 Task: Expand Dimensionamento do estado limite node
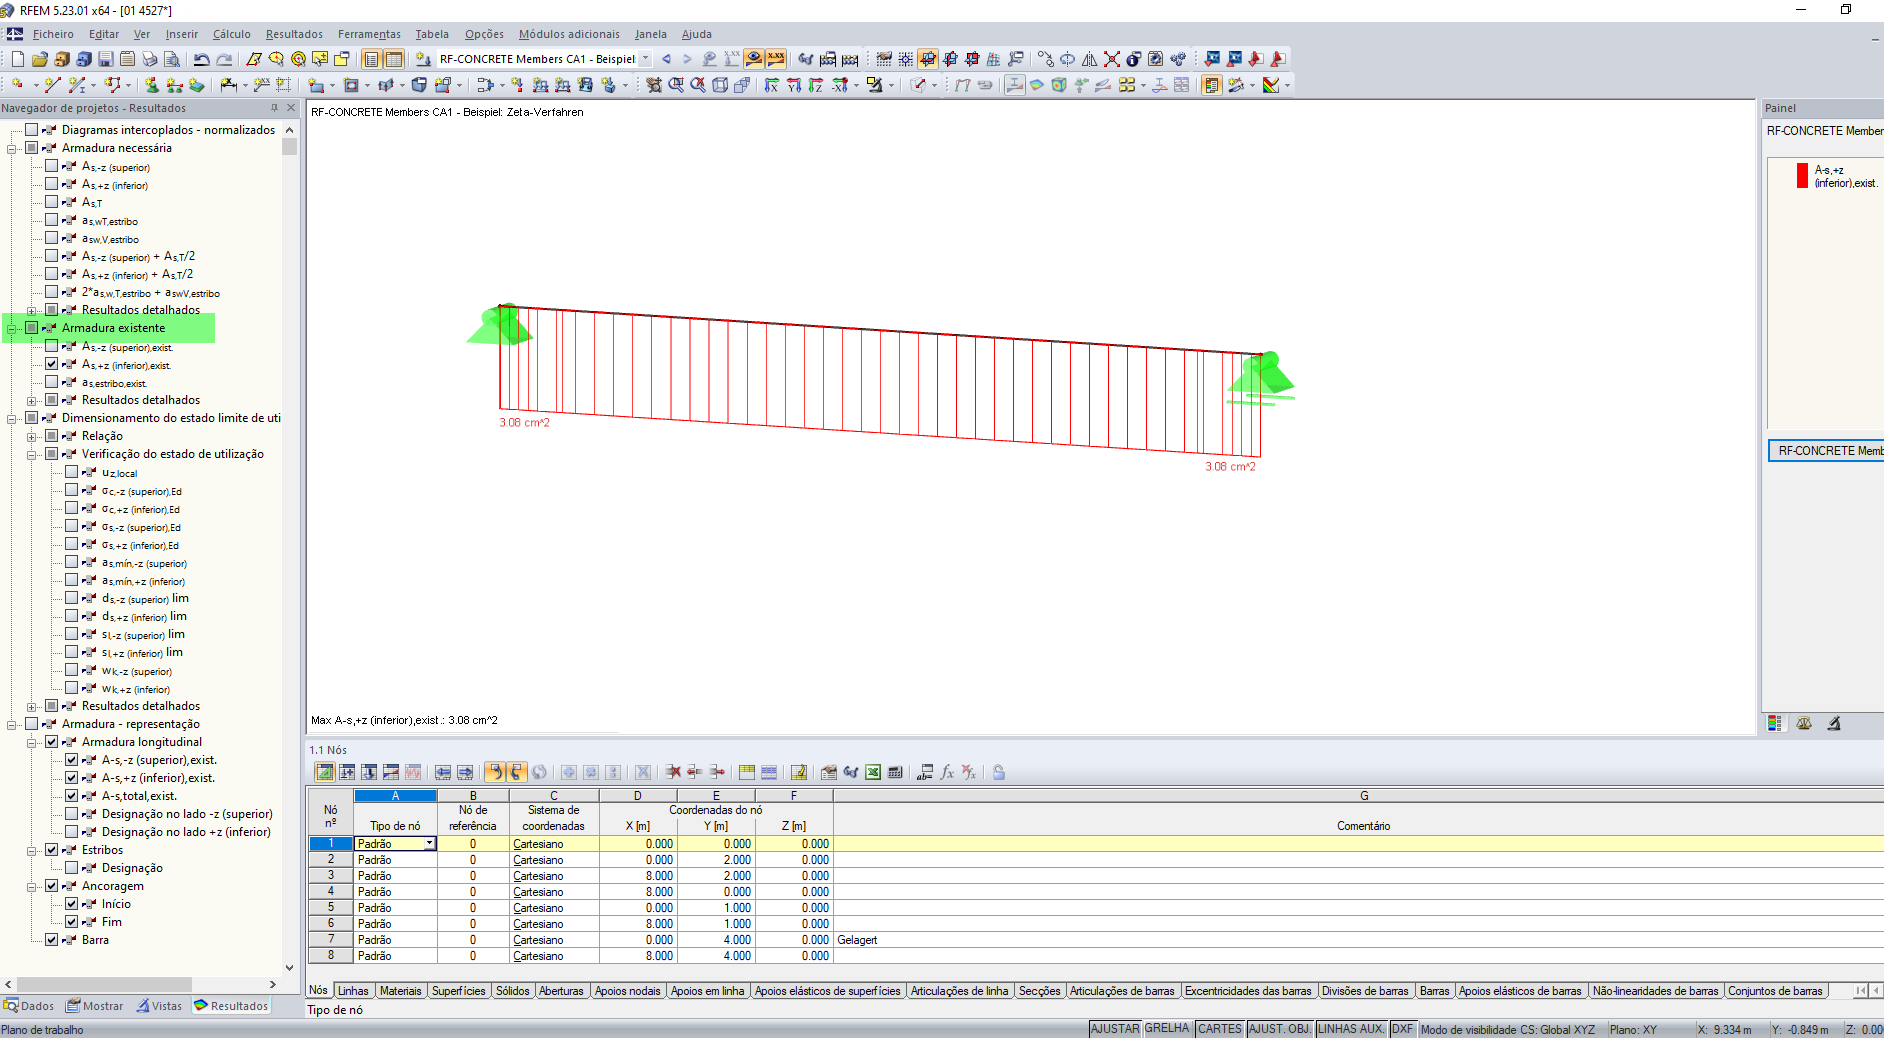pyautogui.click(x=12, y=418)
